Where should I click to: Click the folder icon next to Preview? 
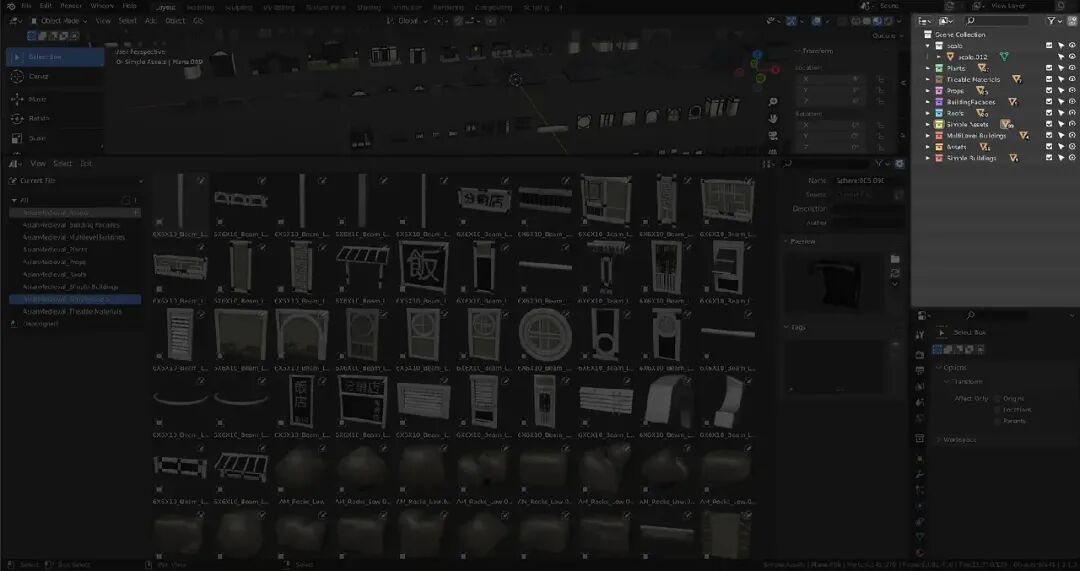point(895,259)
